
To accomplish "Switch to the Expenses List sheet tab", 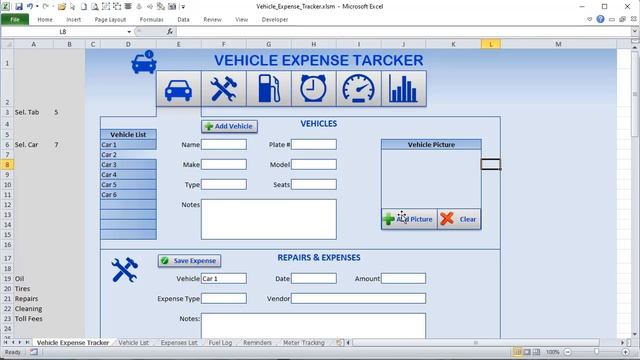I will (179, 343).
